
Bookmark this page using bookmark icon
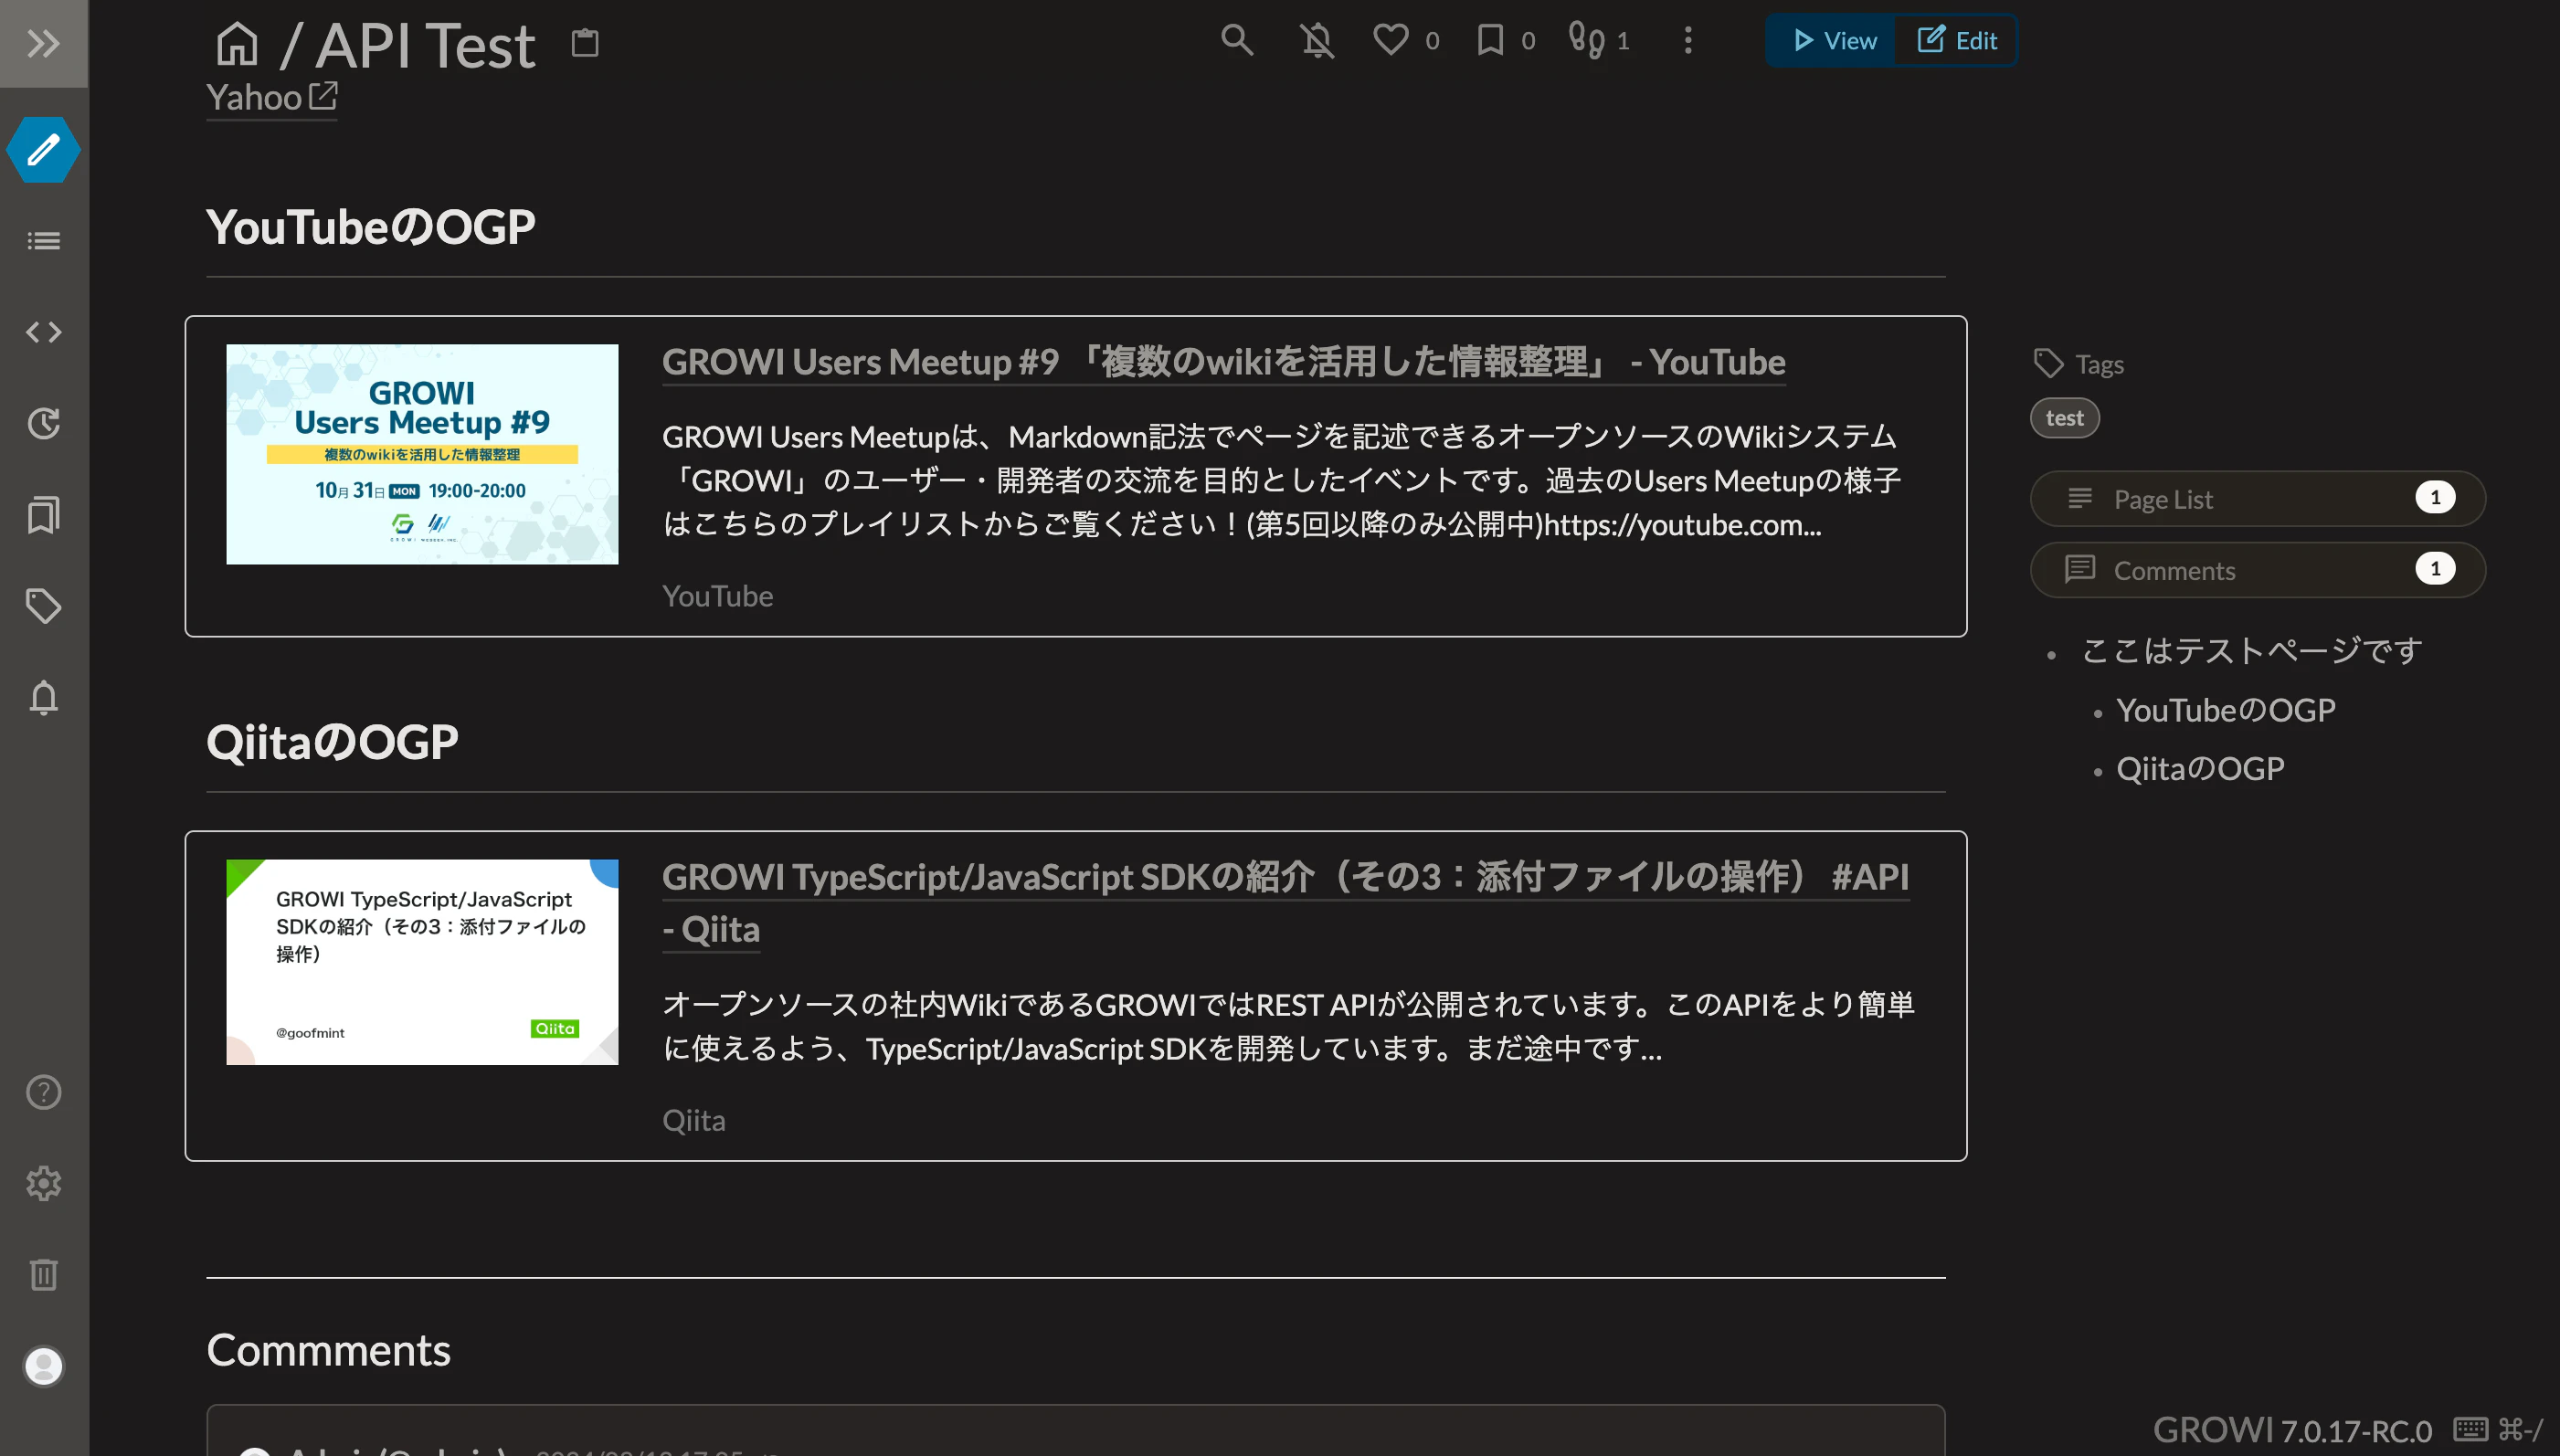tap(1490, 40)
